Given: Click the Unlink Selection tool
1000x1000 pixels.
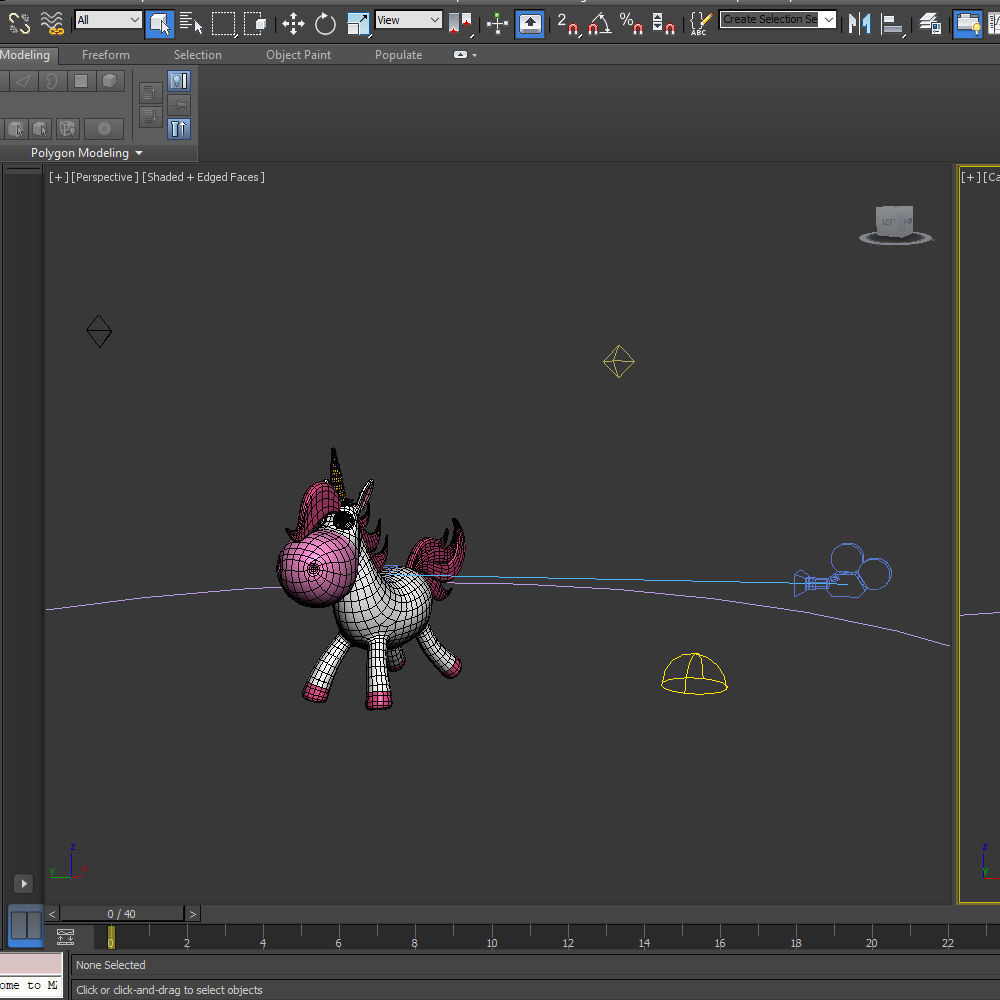Looking at the screenshot, I should [x=20, y=24].
